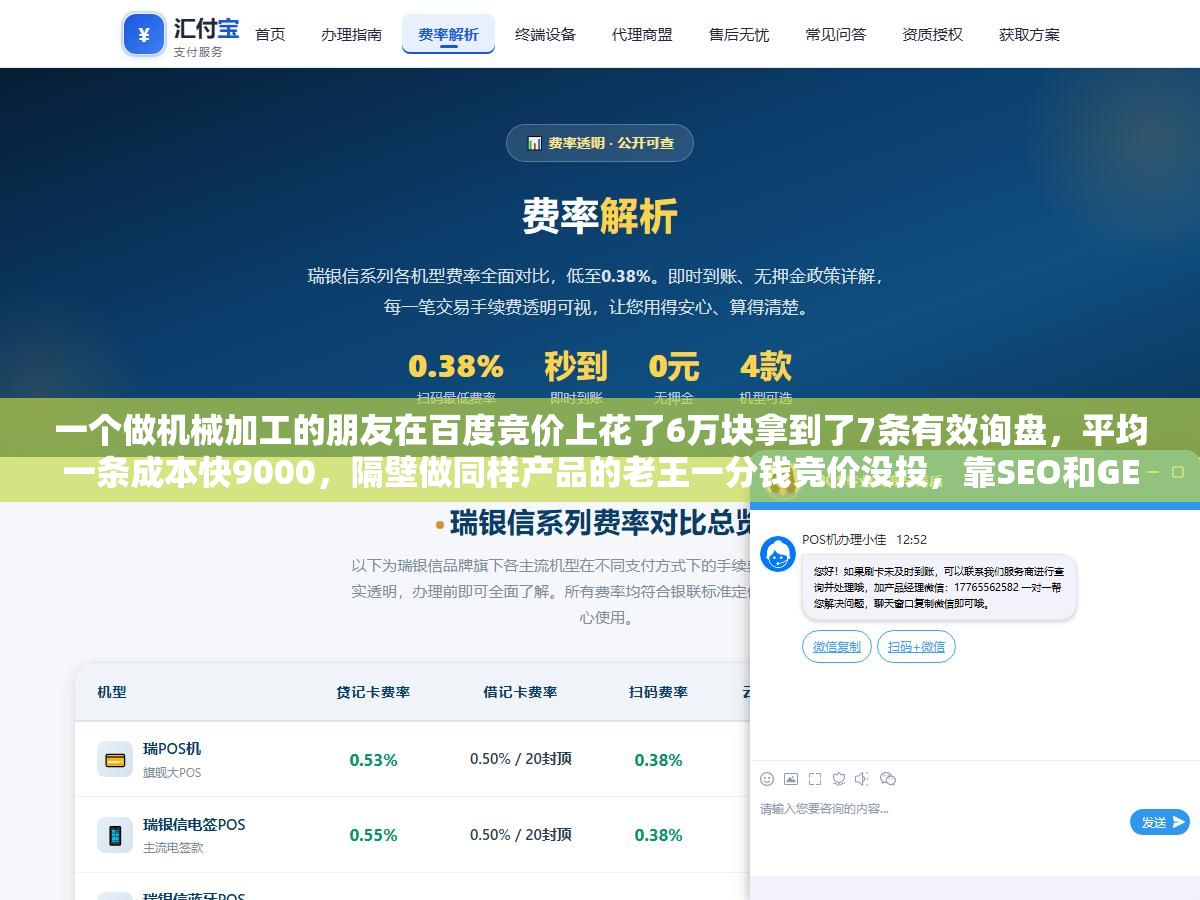
Task: Click the 瑞银信电签POS device icon
Action: point(115,835)
